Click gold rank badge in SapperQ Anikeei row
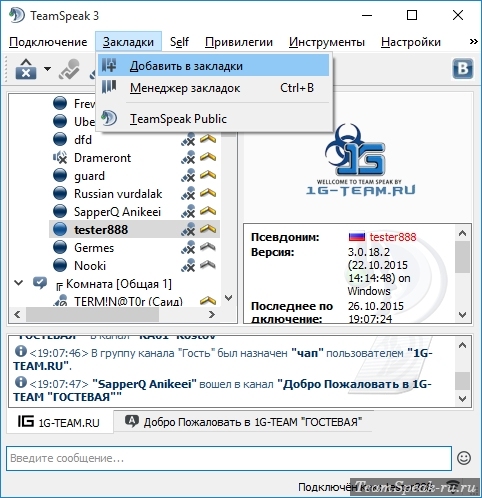The width and height of the screenshot is (482, 498). [x=208, y=211]
